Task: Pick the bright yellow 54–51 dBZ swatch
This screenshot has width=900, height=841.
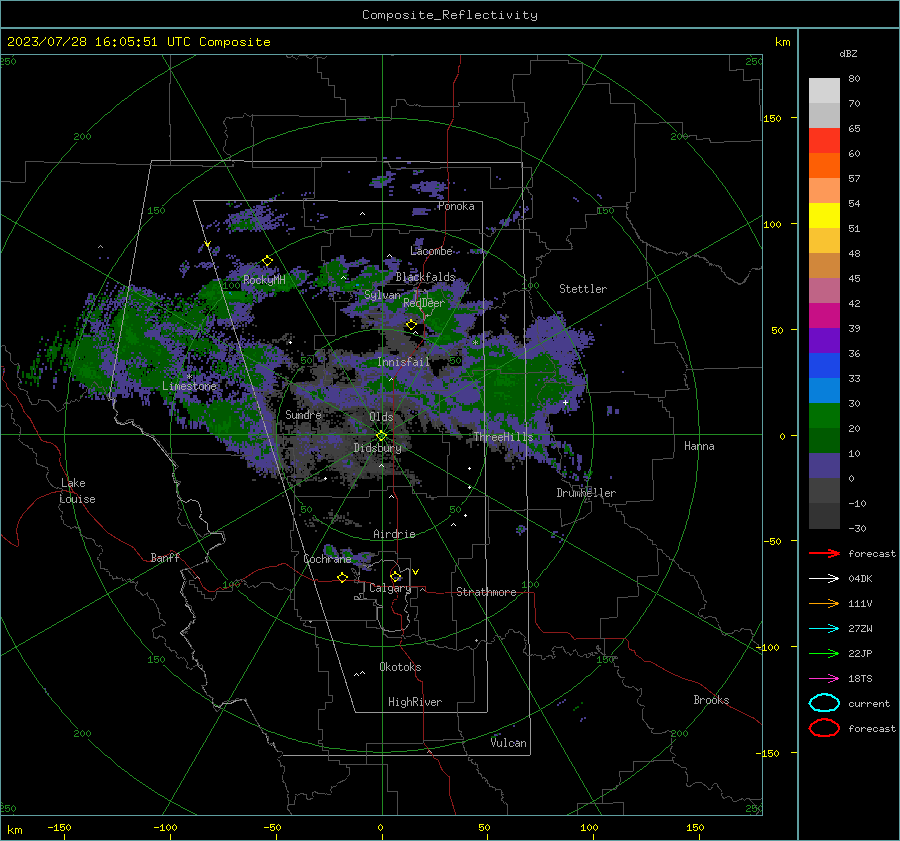Action: click(x=824, y=216)
